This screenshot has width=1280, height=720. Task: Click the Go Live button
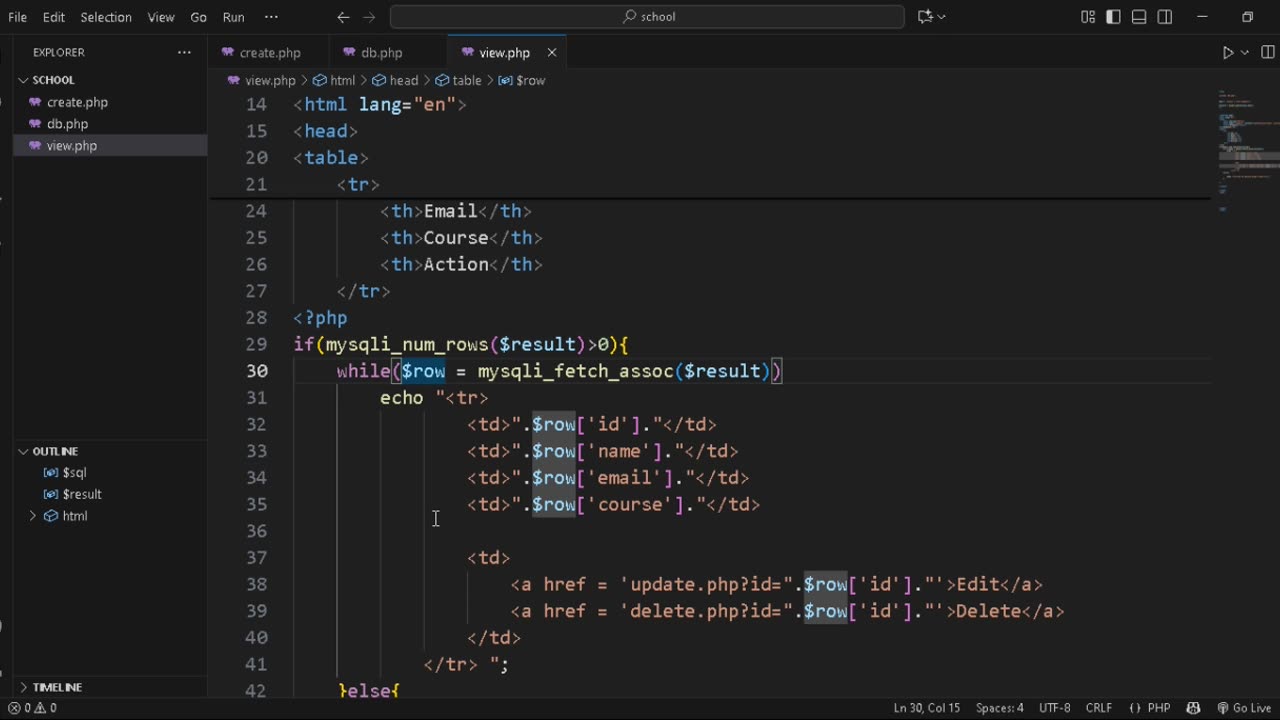1244,708
